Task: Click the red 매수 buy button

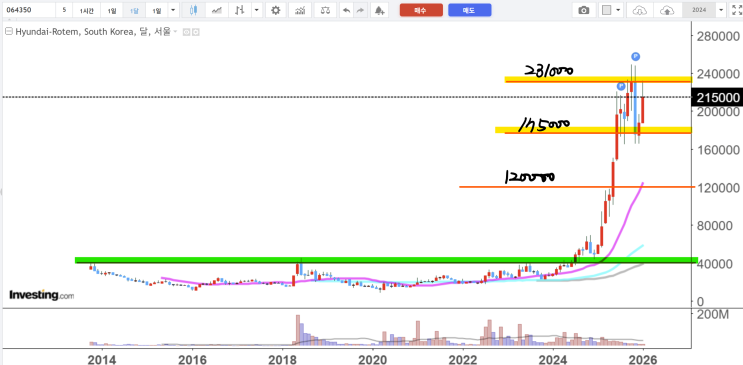Action: (421, 10)
